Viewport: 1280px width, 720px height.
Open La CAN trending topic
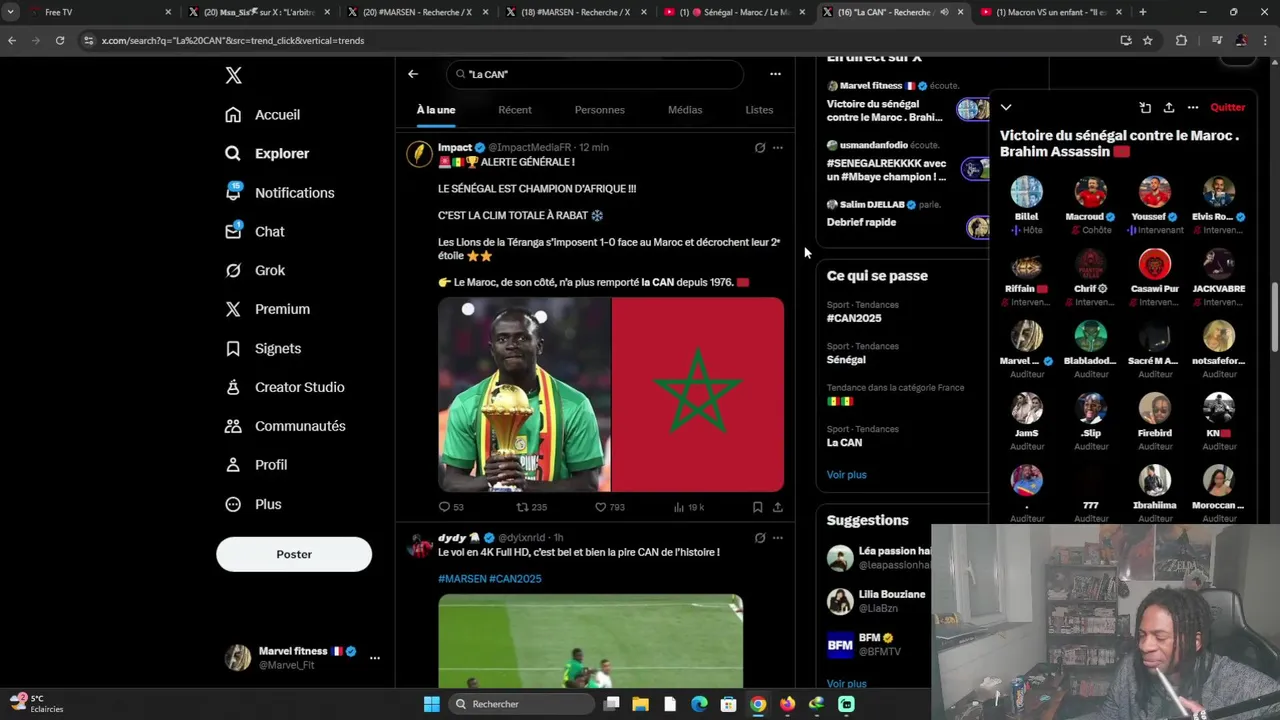pyautogui.click(x=844, y=442)
